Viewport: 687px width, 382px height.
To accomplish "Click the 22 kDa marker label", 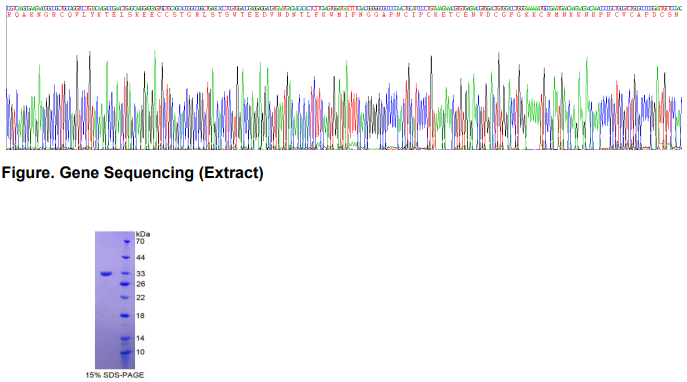I will click(x=140, y=298).
